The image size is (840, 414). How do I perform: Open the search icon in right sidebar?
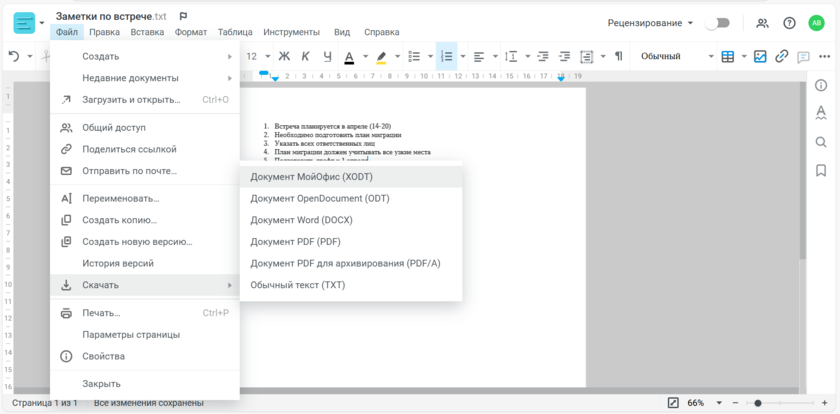pyautogui.click(x=821, y=142)
